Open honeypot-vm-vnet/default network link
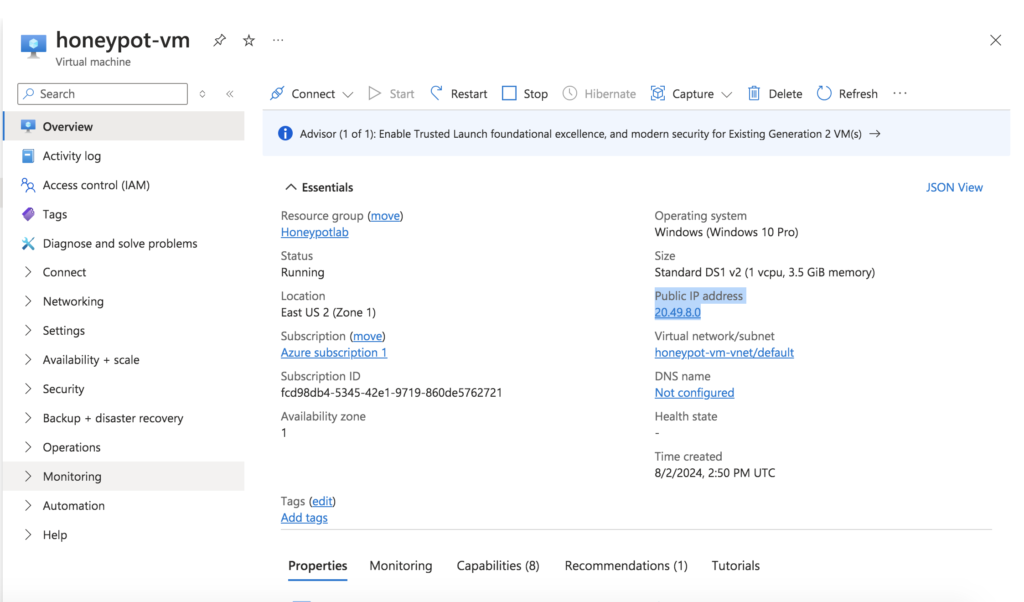The height and width of the screenshot is (602, 1024). (x=724, y=353)
